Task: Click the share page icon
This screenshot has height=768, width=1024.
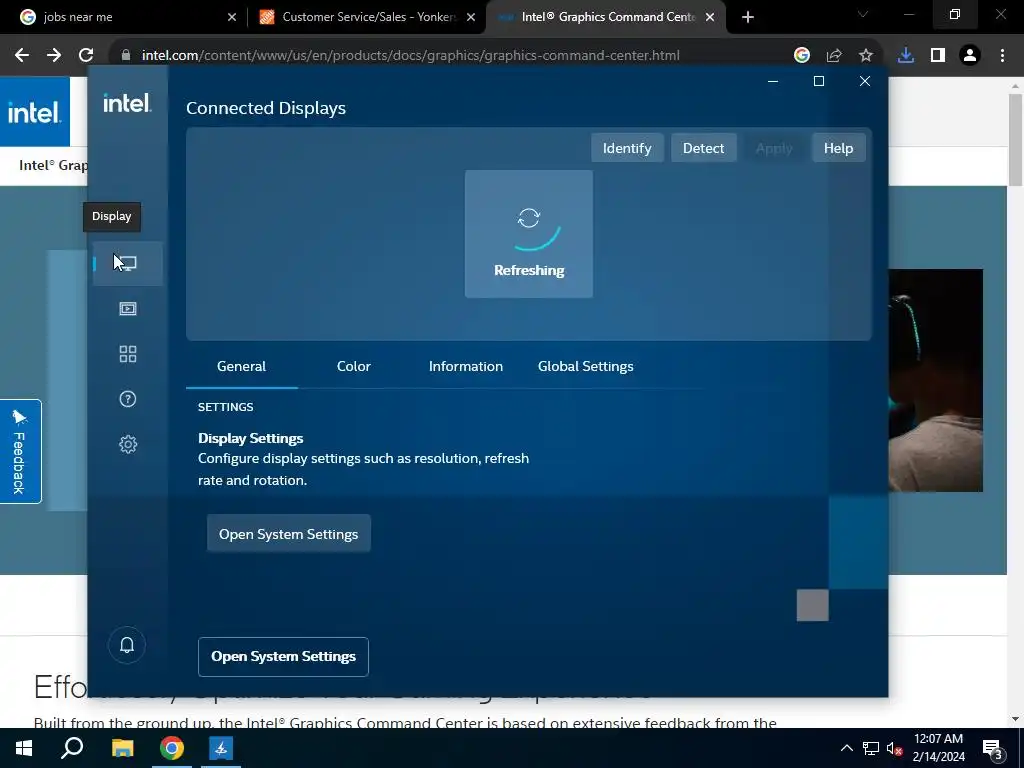Action: (834, 56)
